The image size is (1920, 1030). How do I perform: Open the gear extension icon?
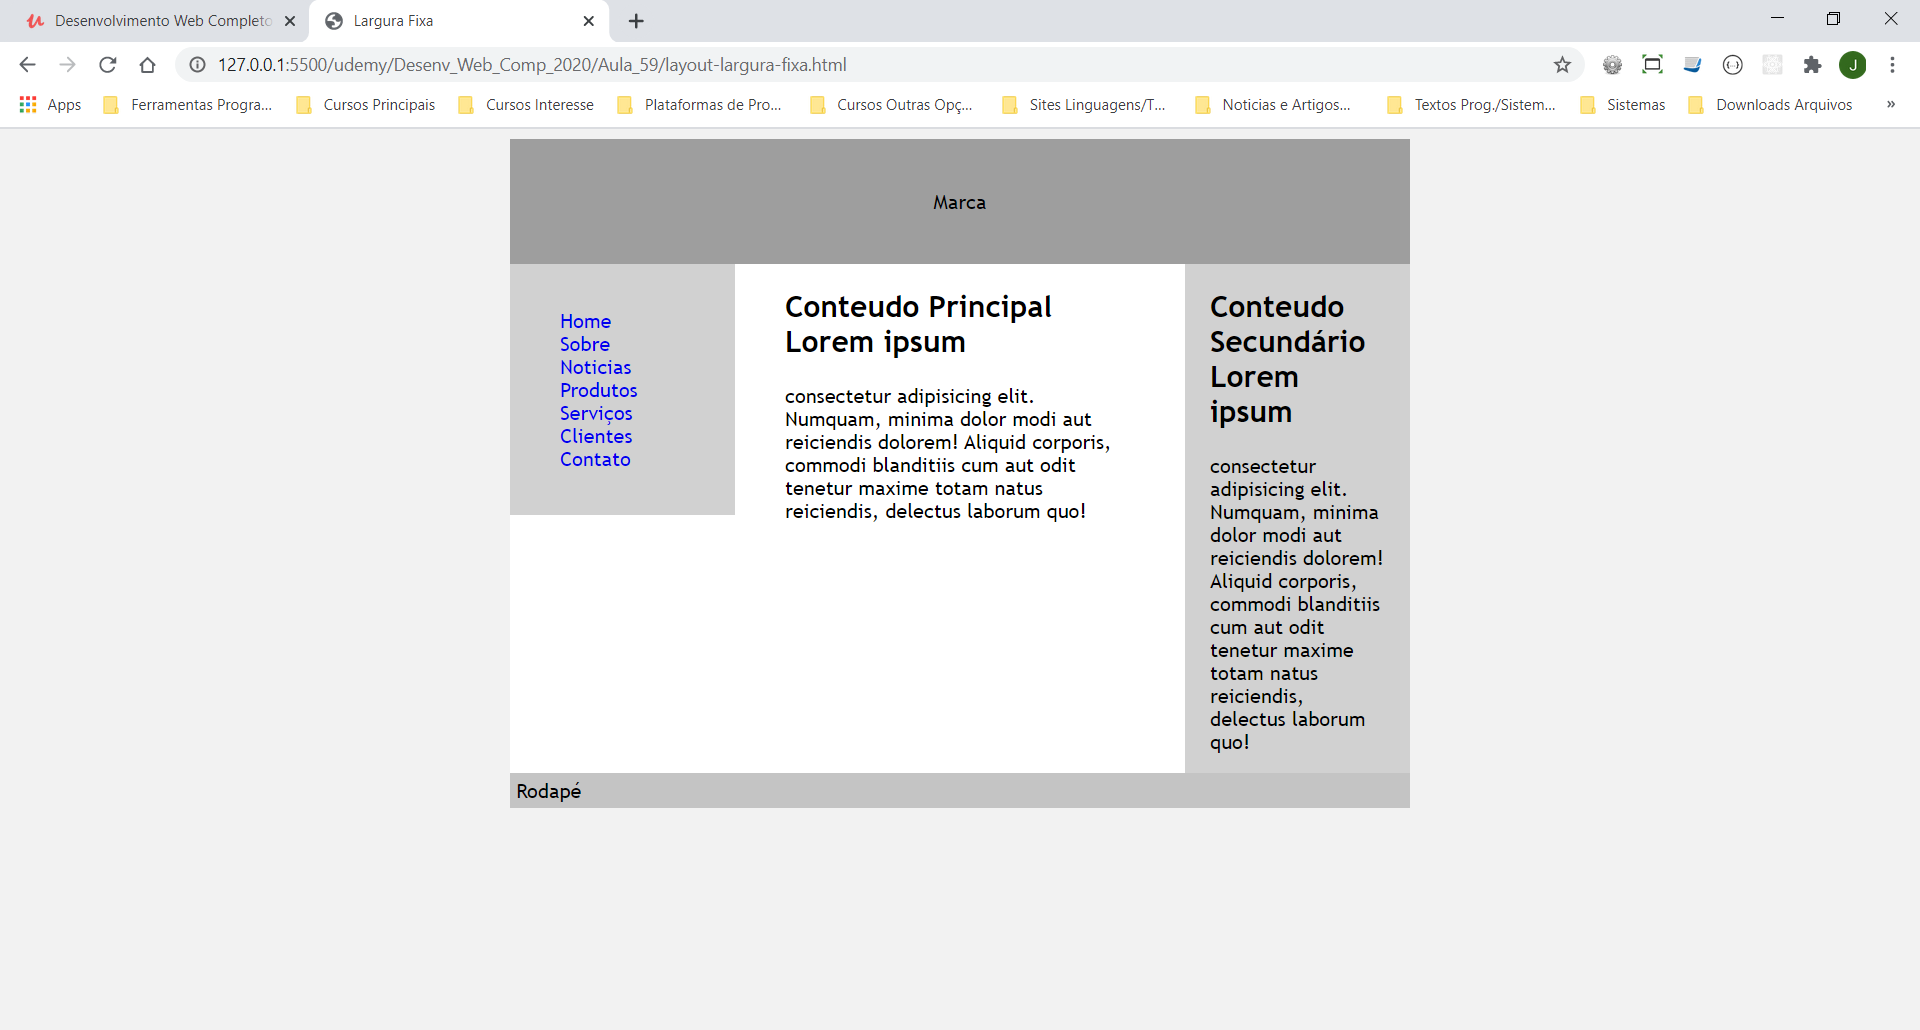(1612, 65)
